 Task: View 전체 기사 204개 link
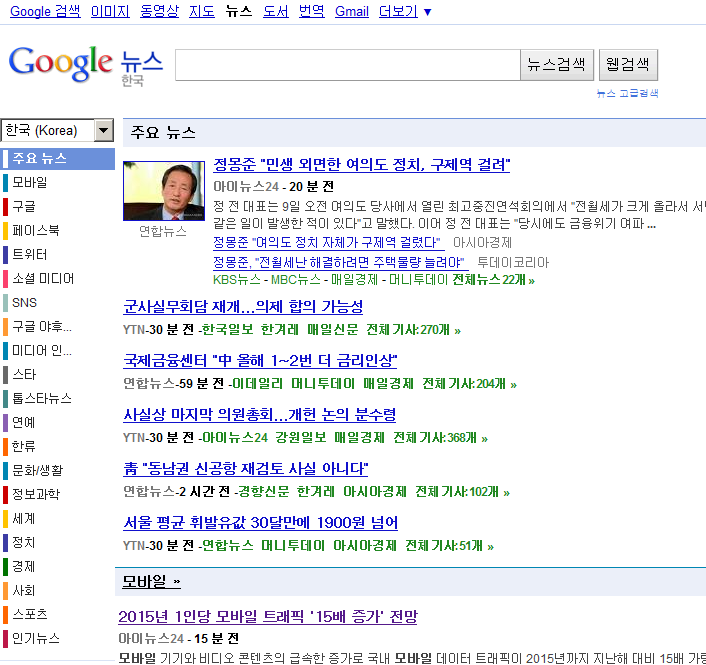click(x=470, y=384)
